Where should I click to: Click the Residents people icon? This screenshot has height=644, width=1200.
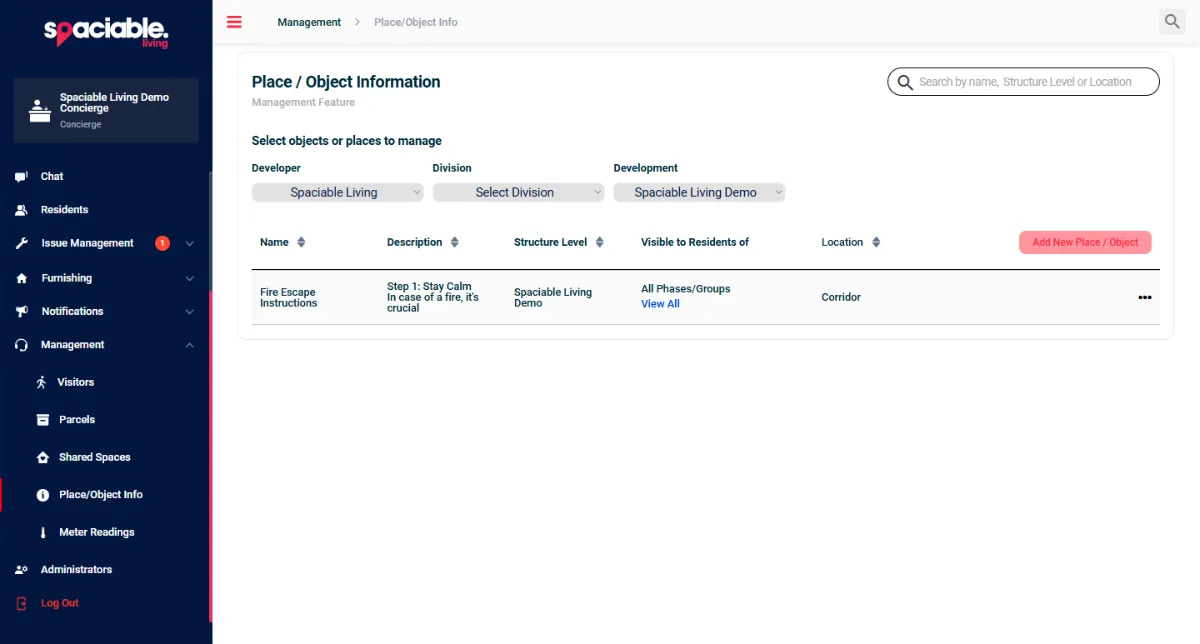[21, 210]
